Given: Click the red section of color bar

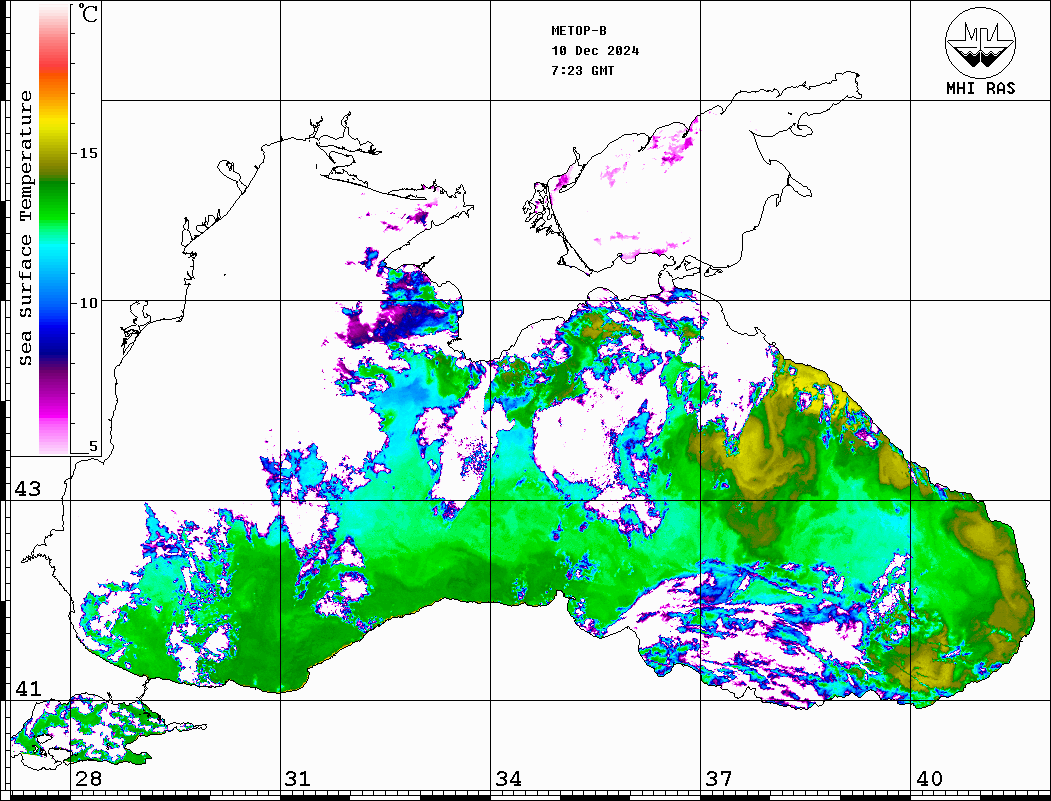Looking at the screenshot, I should click(54, 62).
